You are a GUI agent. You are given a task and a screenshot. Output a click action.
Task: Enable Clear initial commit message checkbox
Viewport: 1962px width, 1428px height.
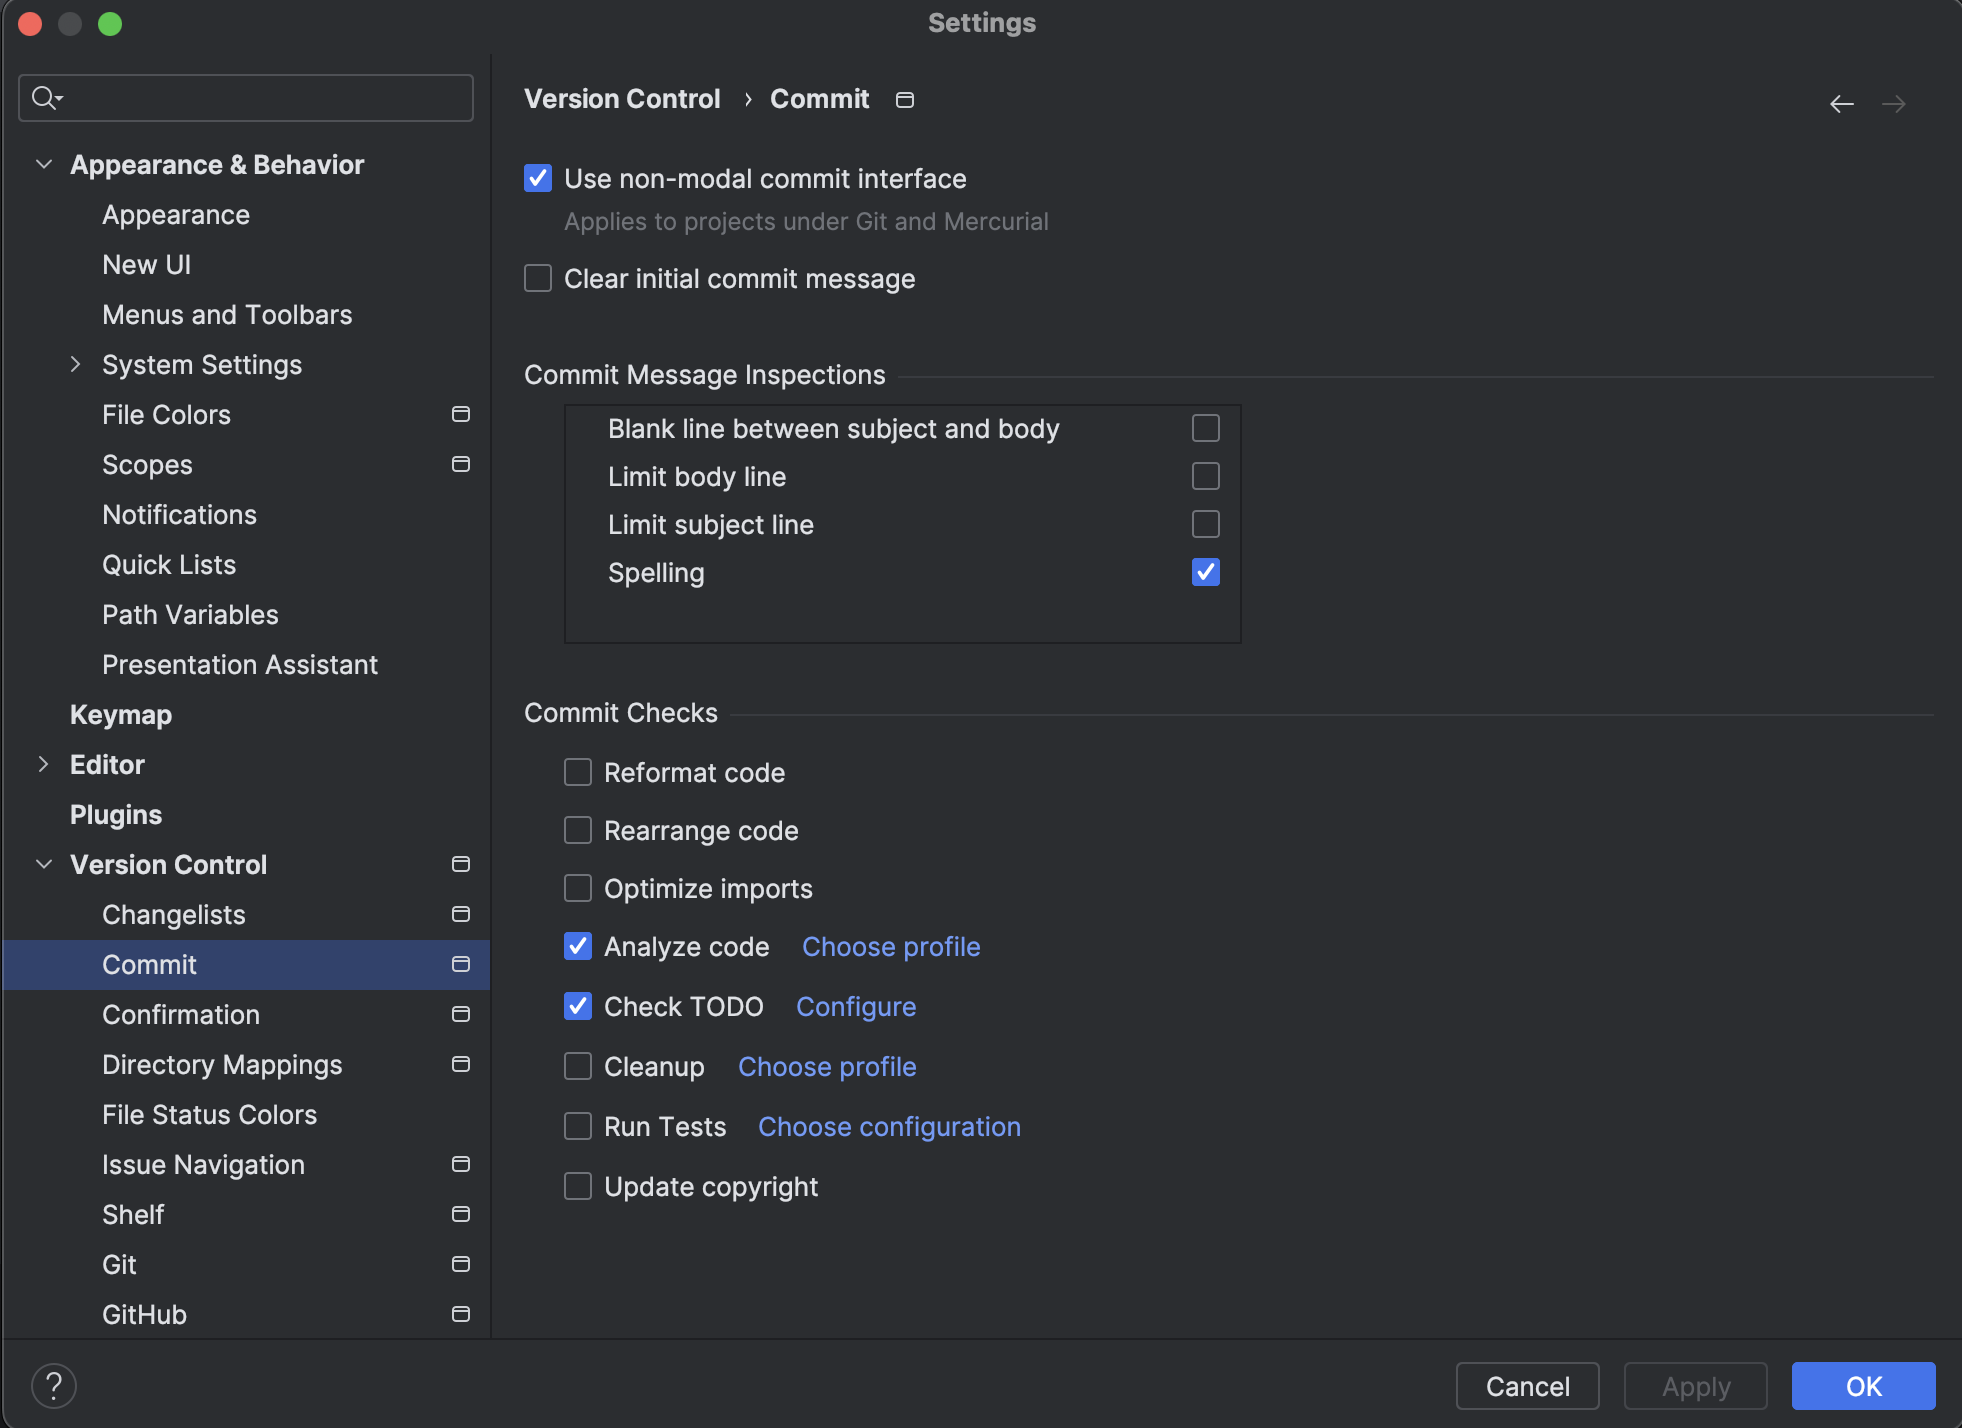[x=538, y=278]
